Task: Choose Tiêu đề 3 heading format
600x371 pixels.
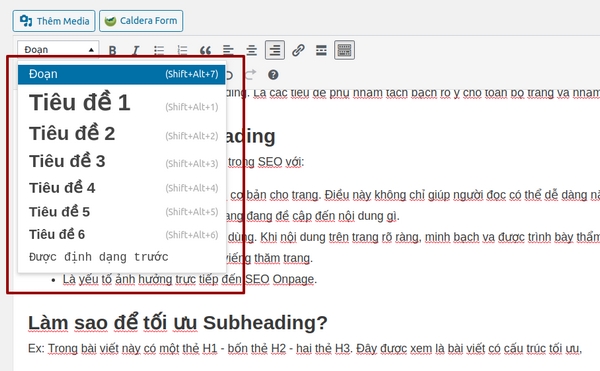Action: point(122,161)
